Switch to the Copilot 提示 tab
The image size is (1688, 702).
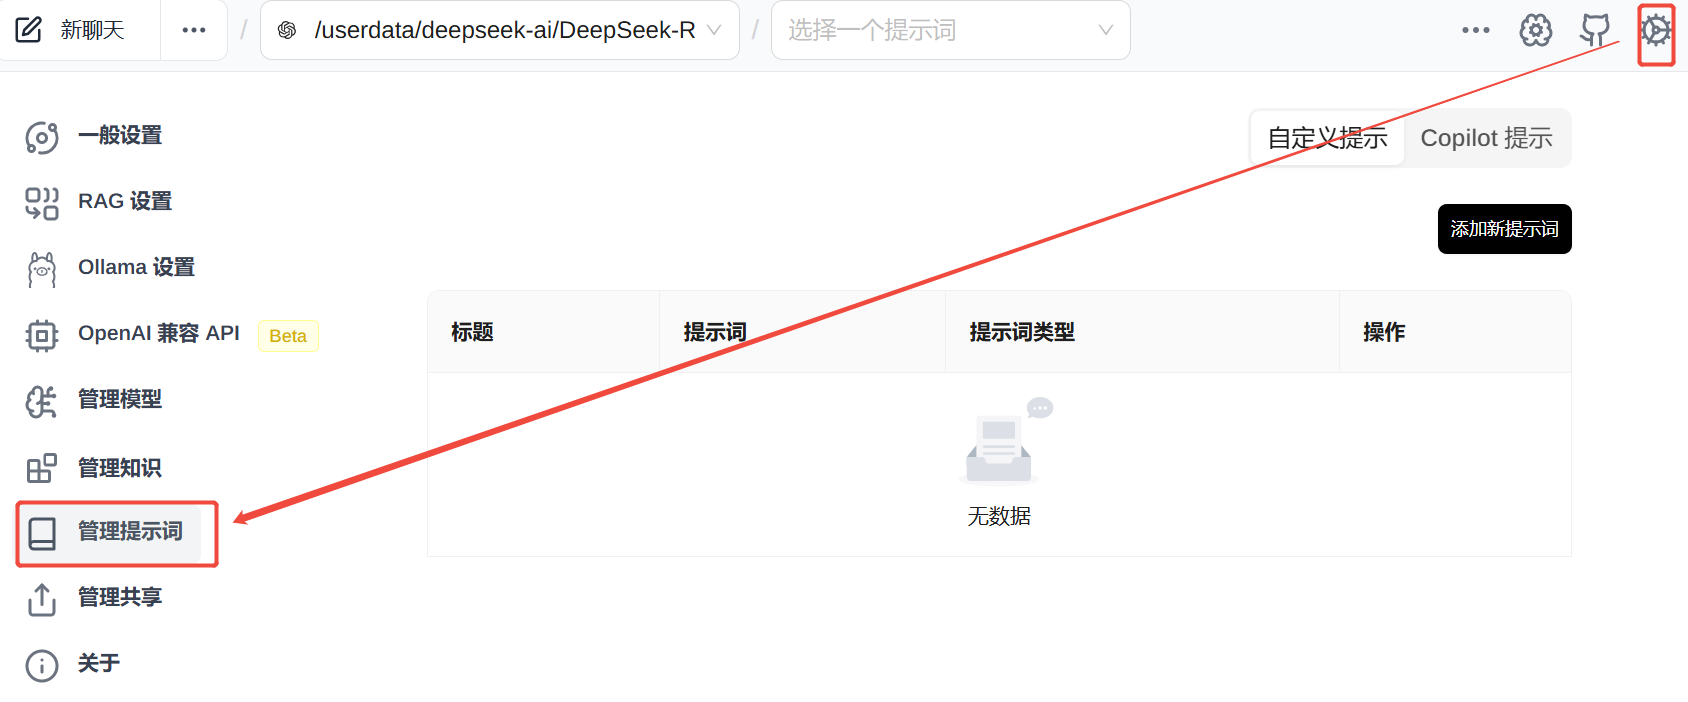[x=1486, y=138]
